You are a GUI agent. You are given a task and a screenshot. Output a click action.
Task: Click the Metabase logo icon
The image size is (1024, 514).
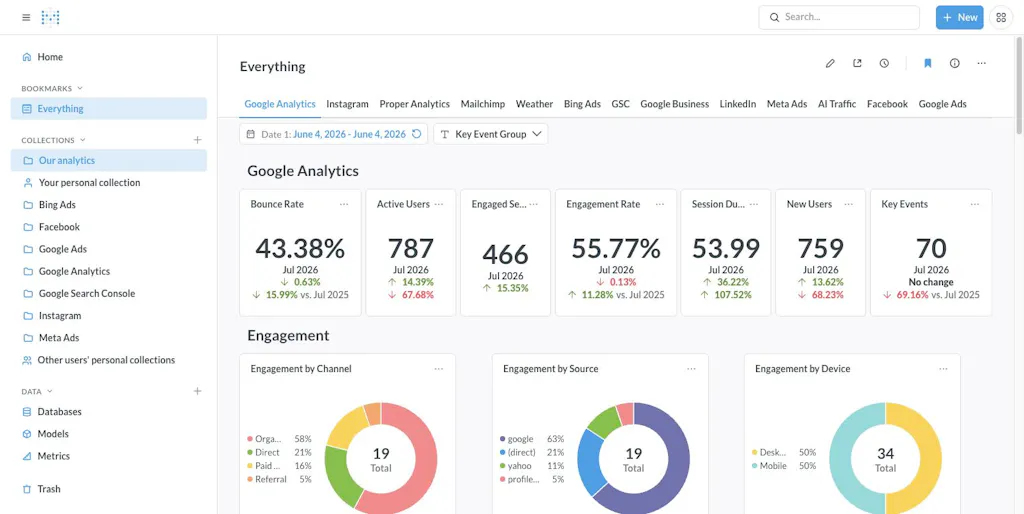click(50, 18)
